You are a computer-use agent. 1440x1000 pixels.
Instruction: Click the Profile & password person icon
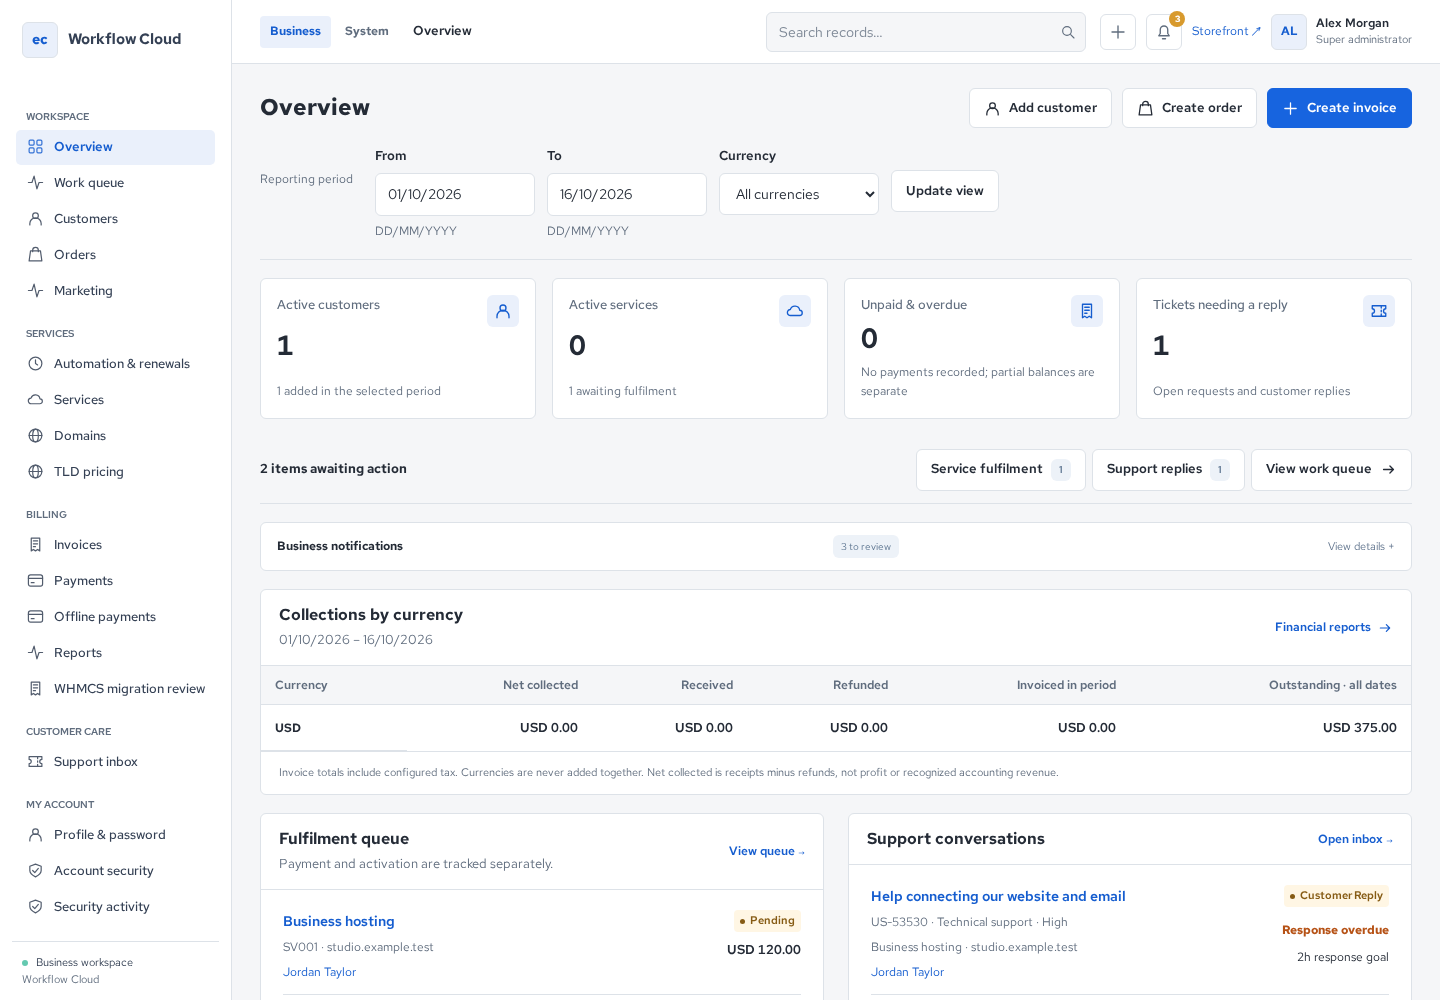pyautogui.click(x=36, y=835)
